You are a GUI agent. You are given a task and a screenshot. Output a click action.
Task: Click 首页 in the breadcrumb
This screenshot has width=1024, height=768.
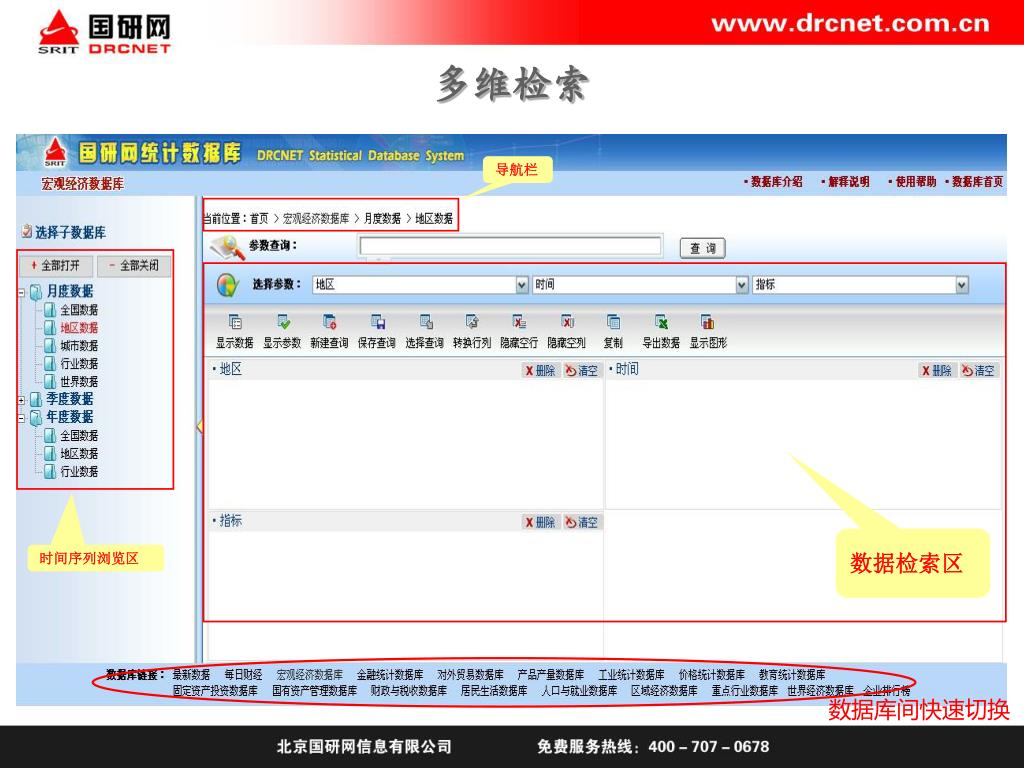pos(259,218)
